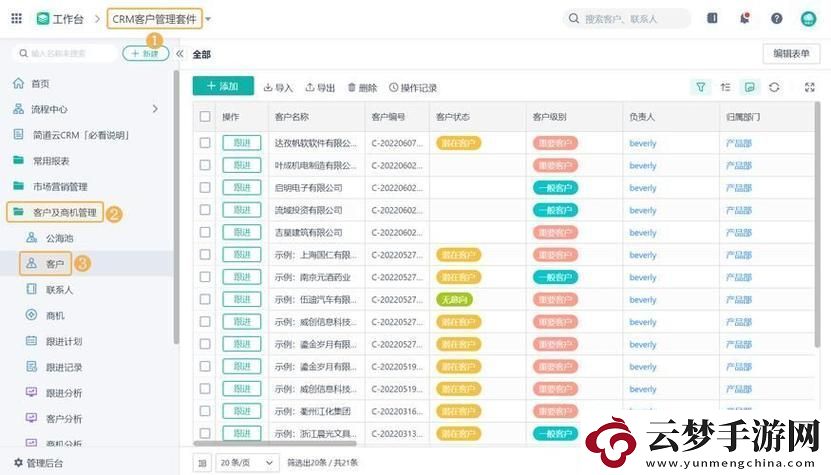Image resolution: width=831 pixels, height=475 pixels.
Task: Click the 客户名称 column header
Action: [x=292, y=117]
